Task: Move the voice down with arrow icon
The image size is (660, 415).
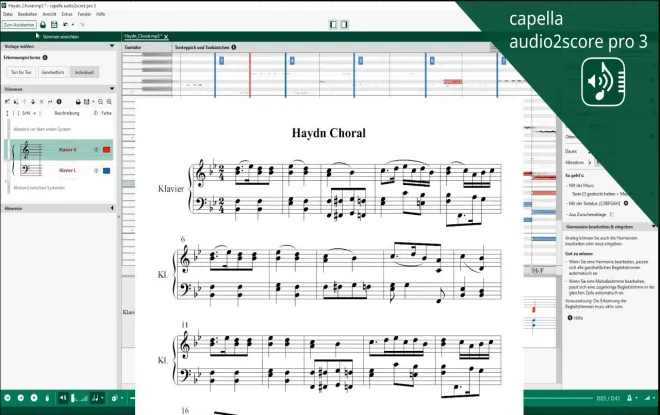Action: click(x=33, y=101)
